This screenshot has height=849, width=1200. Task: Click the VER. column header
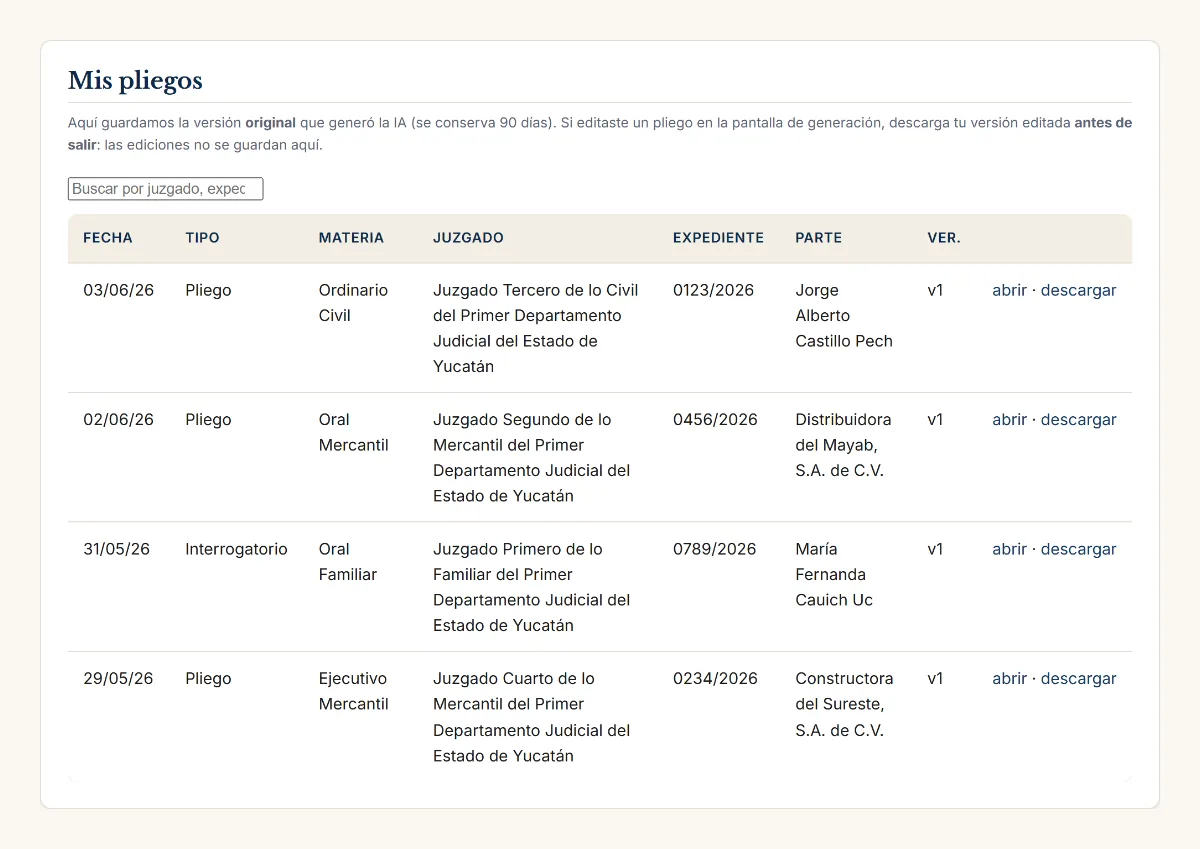coord(944,238)
